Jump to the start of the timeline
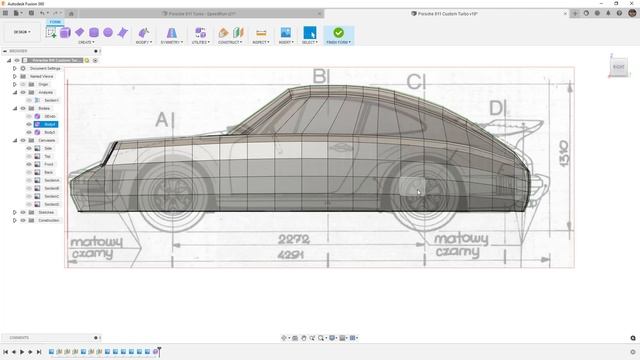640x360 pixels. [5, 352]
